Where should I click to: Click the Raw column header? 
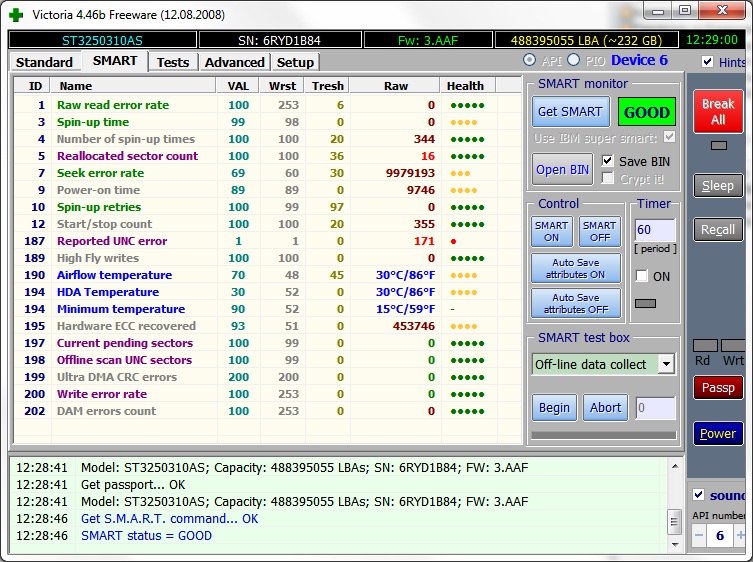[395, 86]
